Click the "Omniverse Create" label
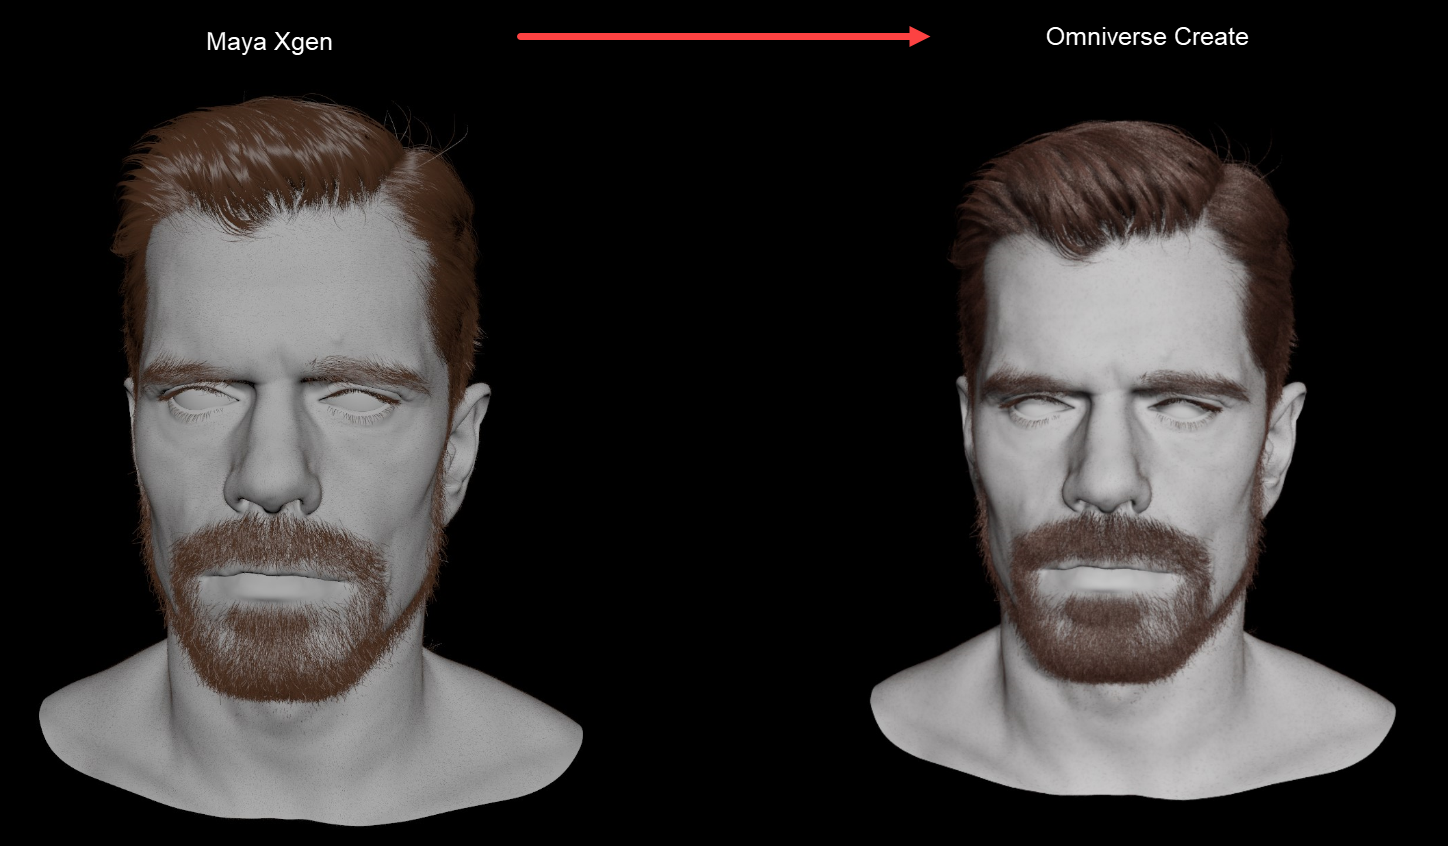The width and height of the screenshot is (1448, 846). pos(1147,37)
